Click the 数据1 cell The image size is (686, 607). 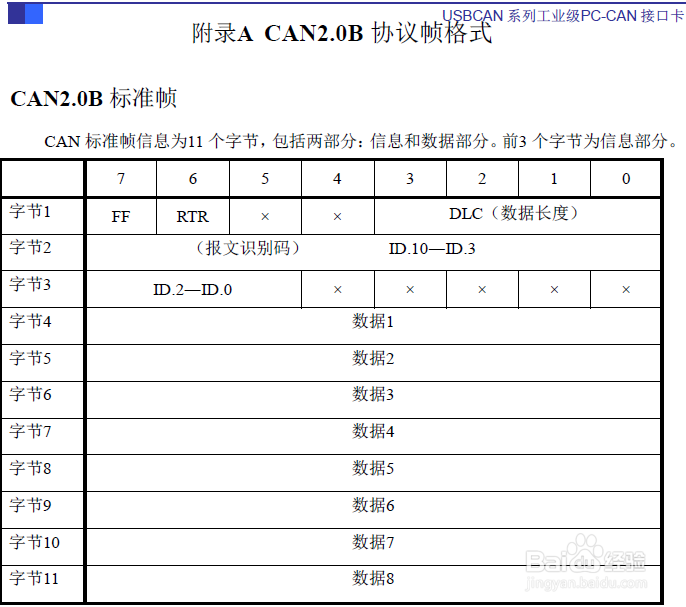coord(373,326)
